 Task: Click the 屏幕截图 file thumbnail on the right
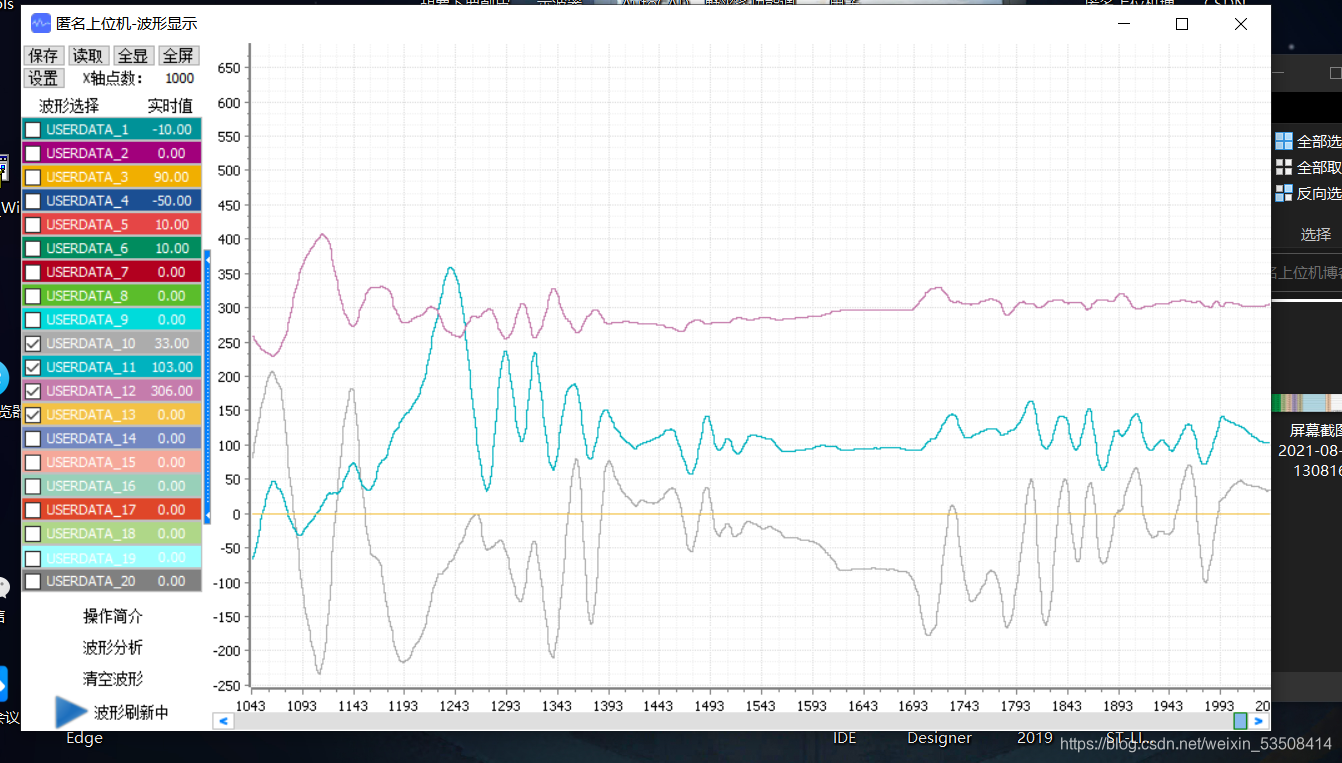[x=1307, y=402]
